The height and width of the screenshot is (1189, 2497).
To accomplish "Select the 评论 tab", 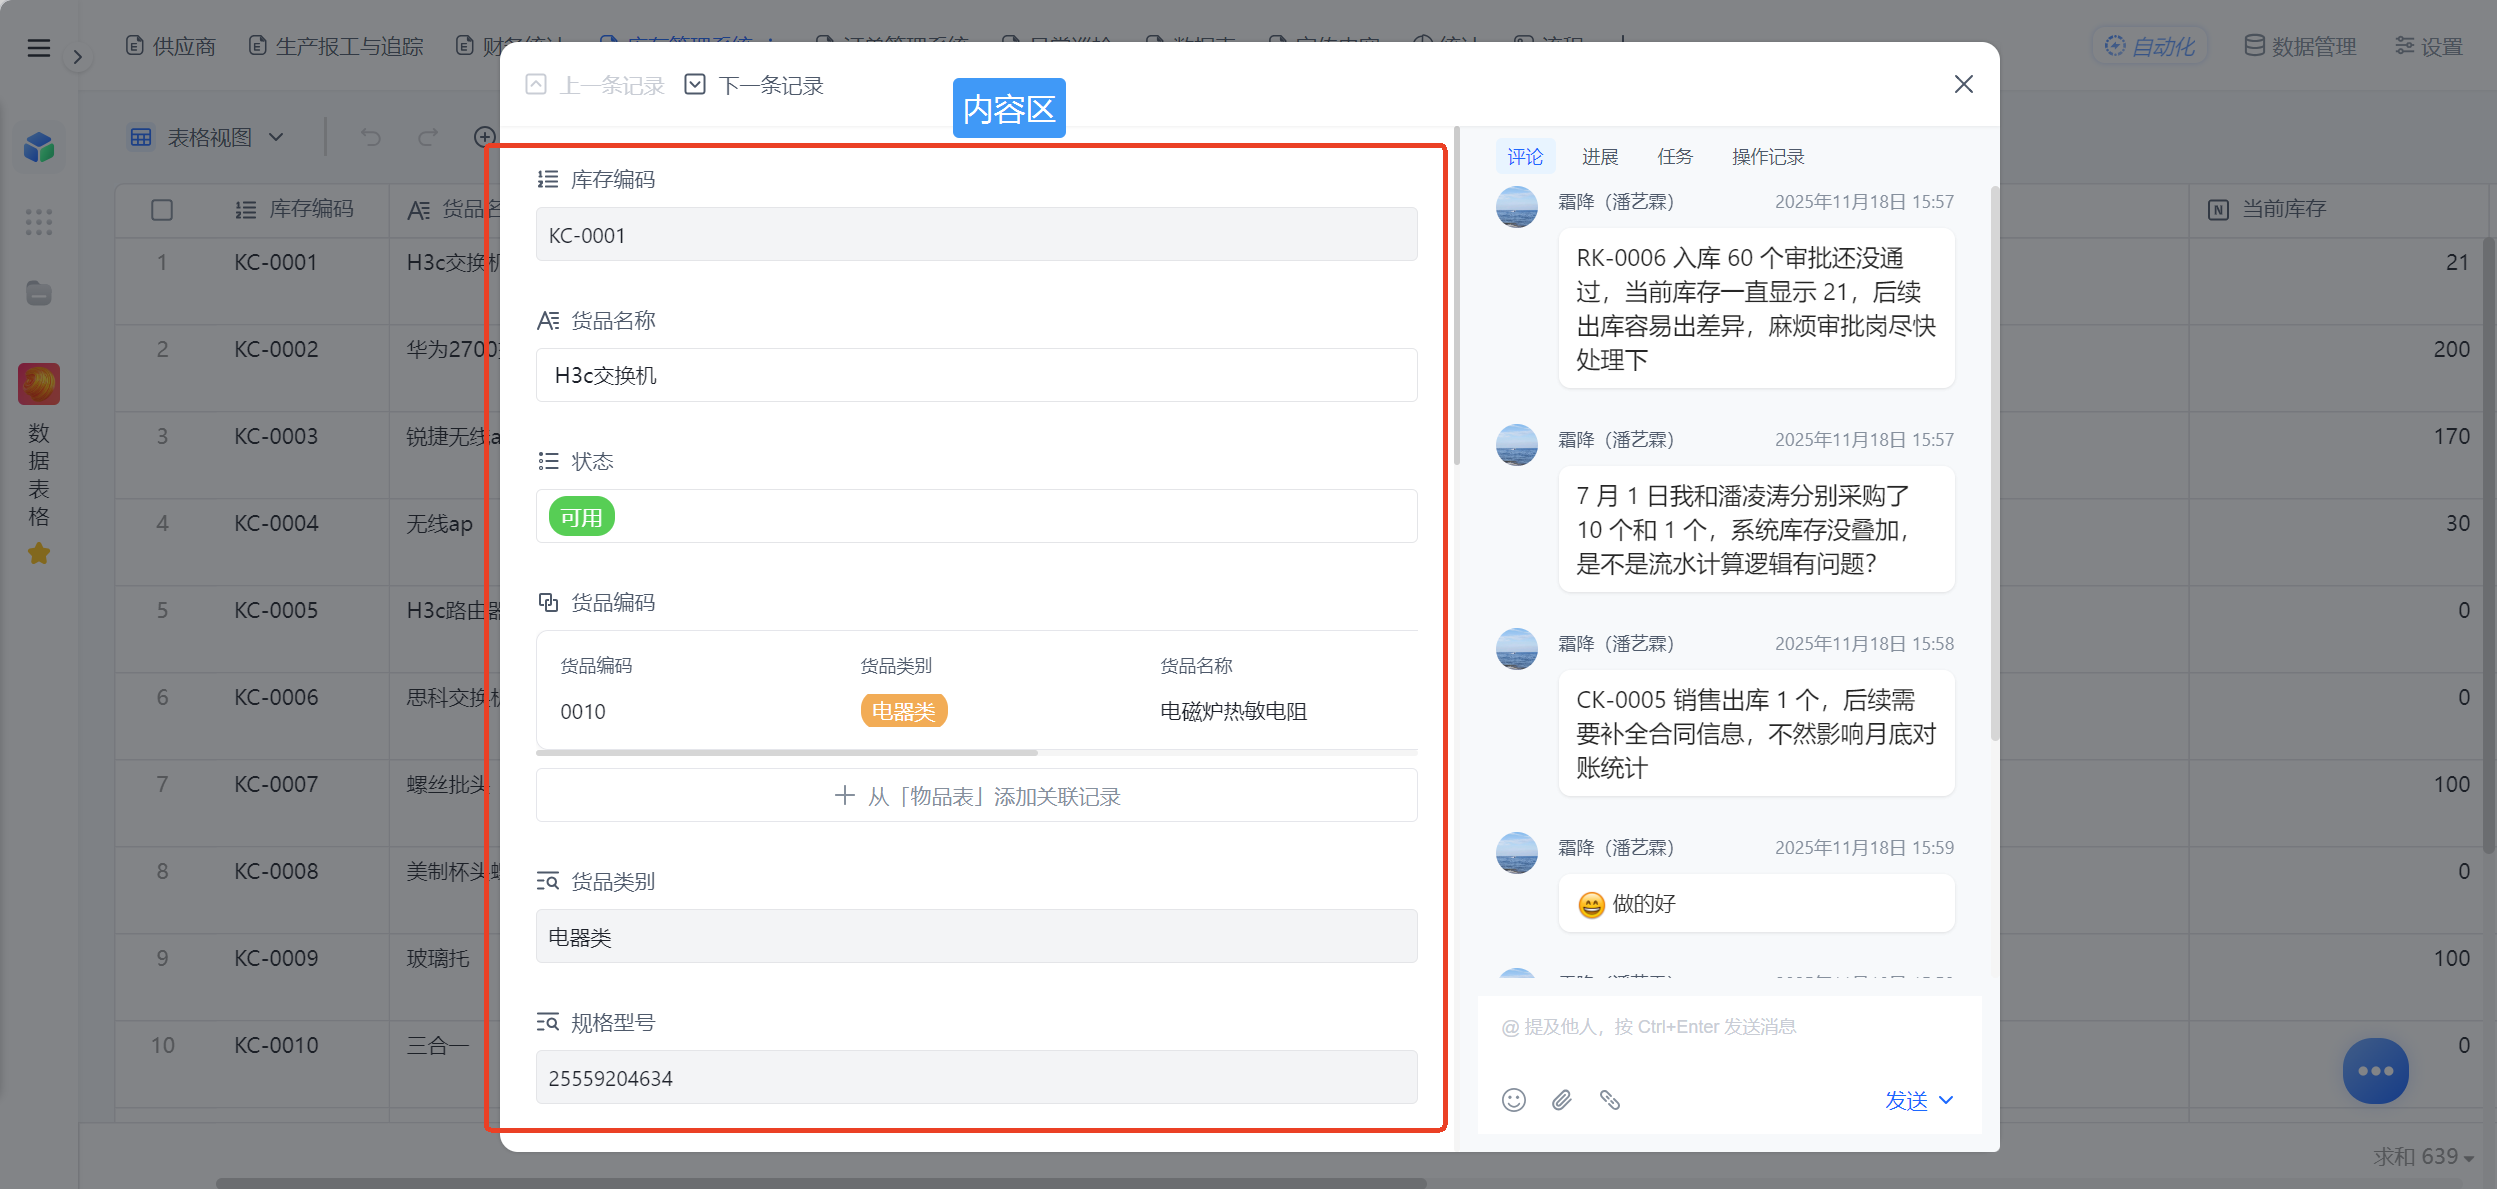I will pos(1525,157).
